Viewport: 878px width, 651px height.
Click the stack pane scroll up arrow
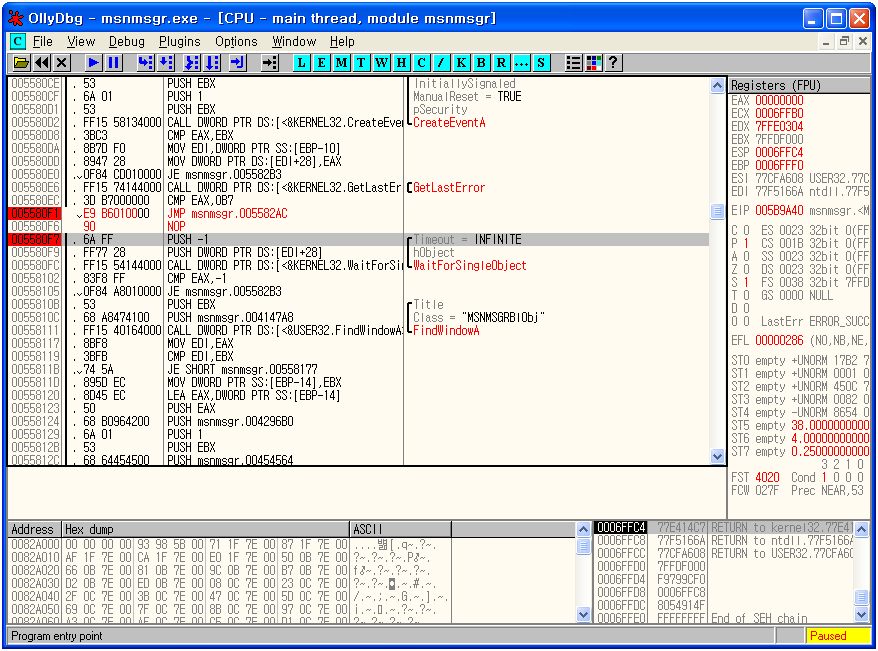(x=862, y=529)
